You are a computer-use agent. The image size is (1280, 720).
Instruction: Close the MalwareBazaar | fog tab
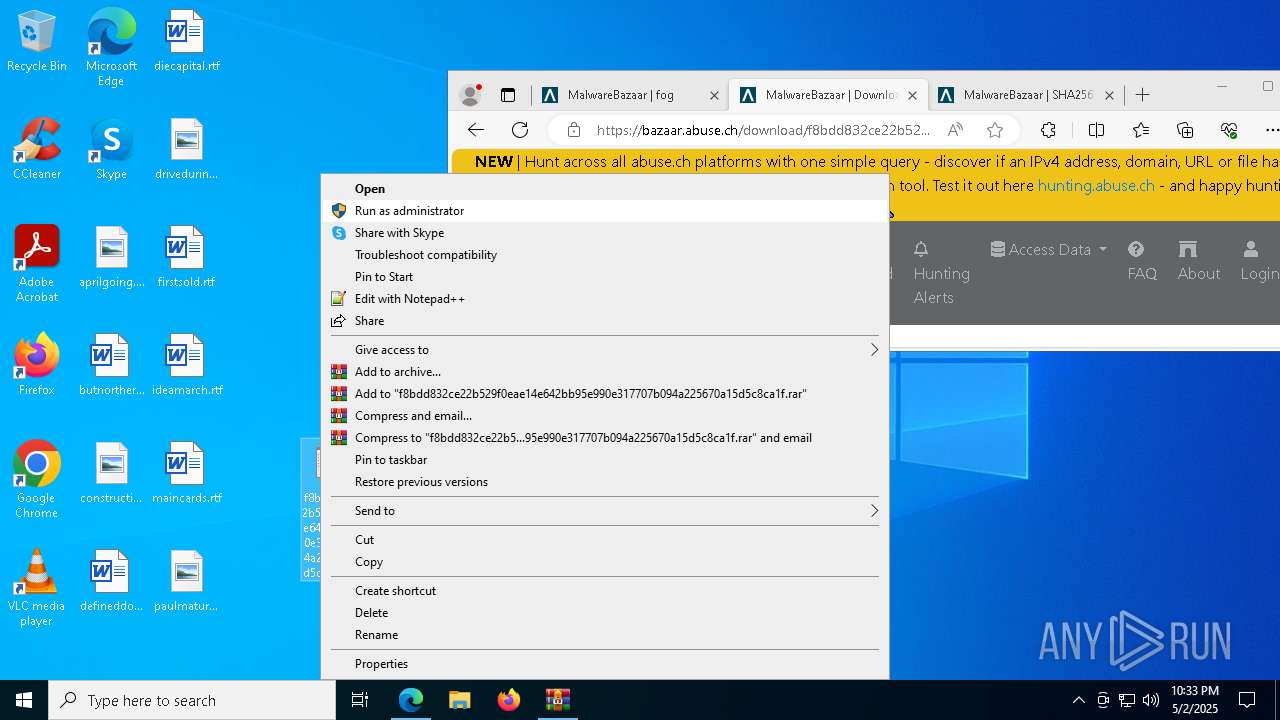click(714, 96)
